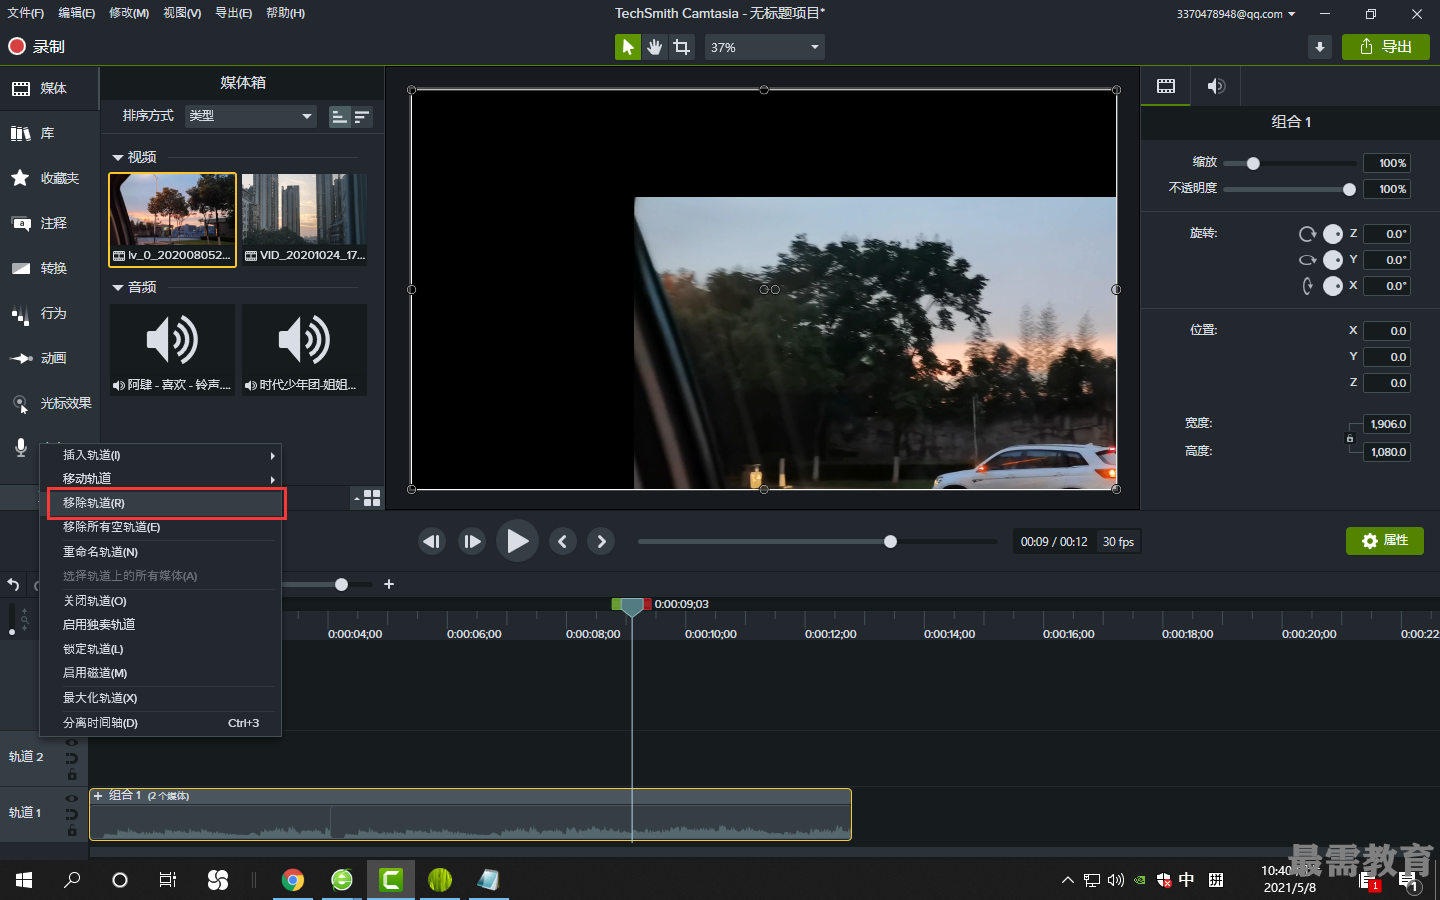Open the voice narration microphone panel

(20, 447)
